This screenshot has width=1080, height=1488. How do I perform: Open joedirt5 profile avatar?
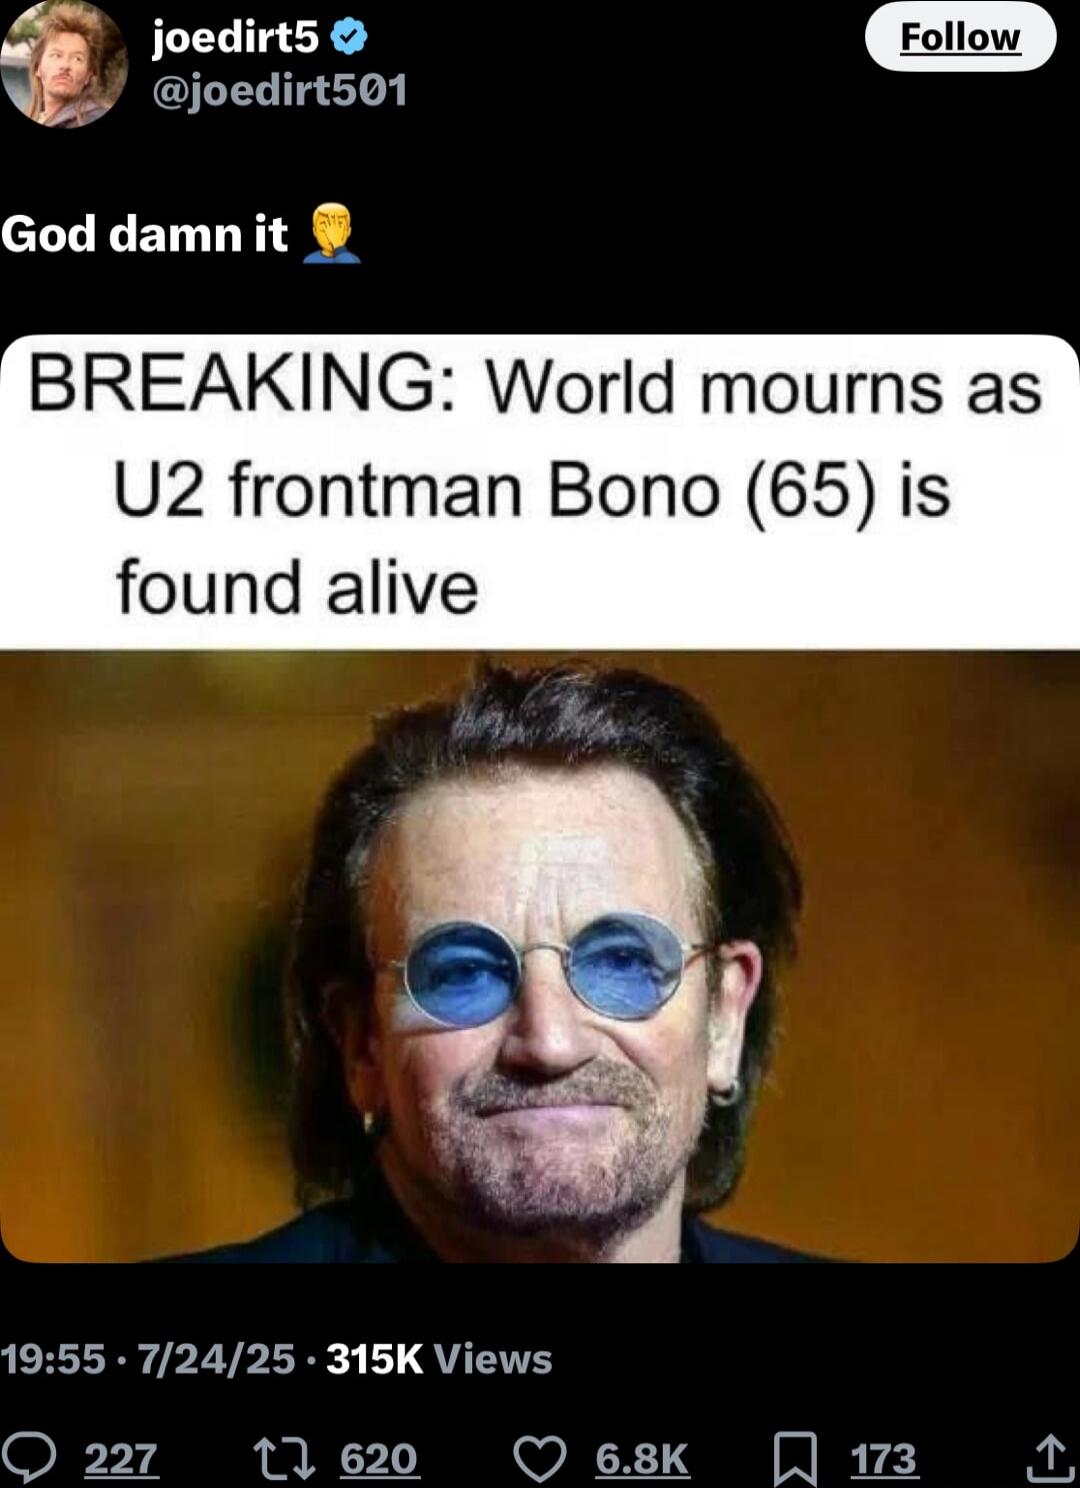click(64, 64)
